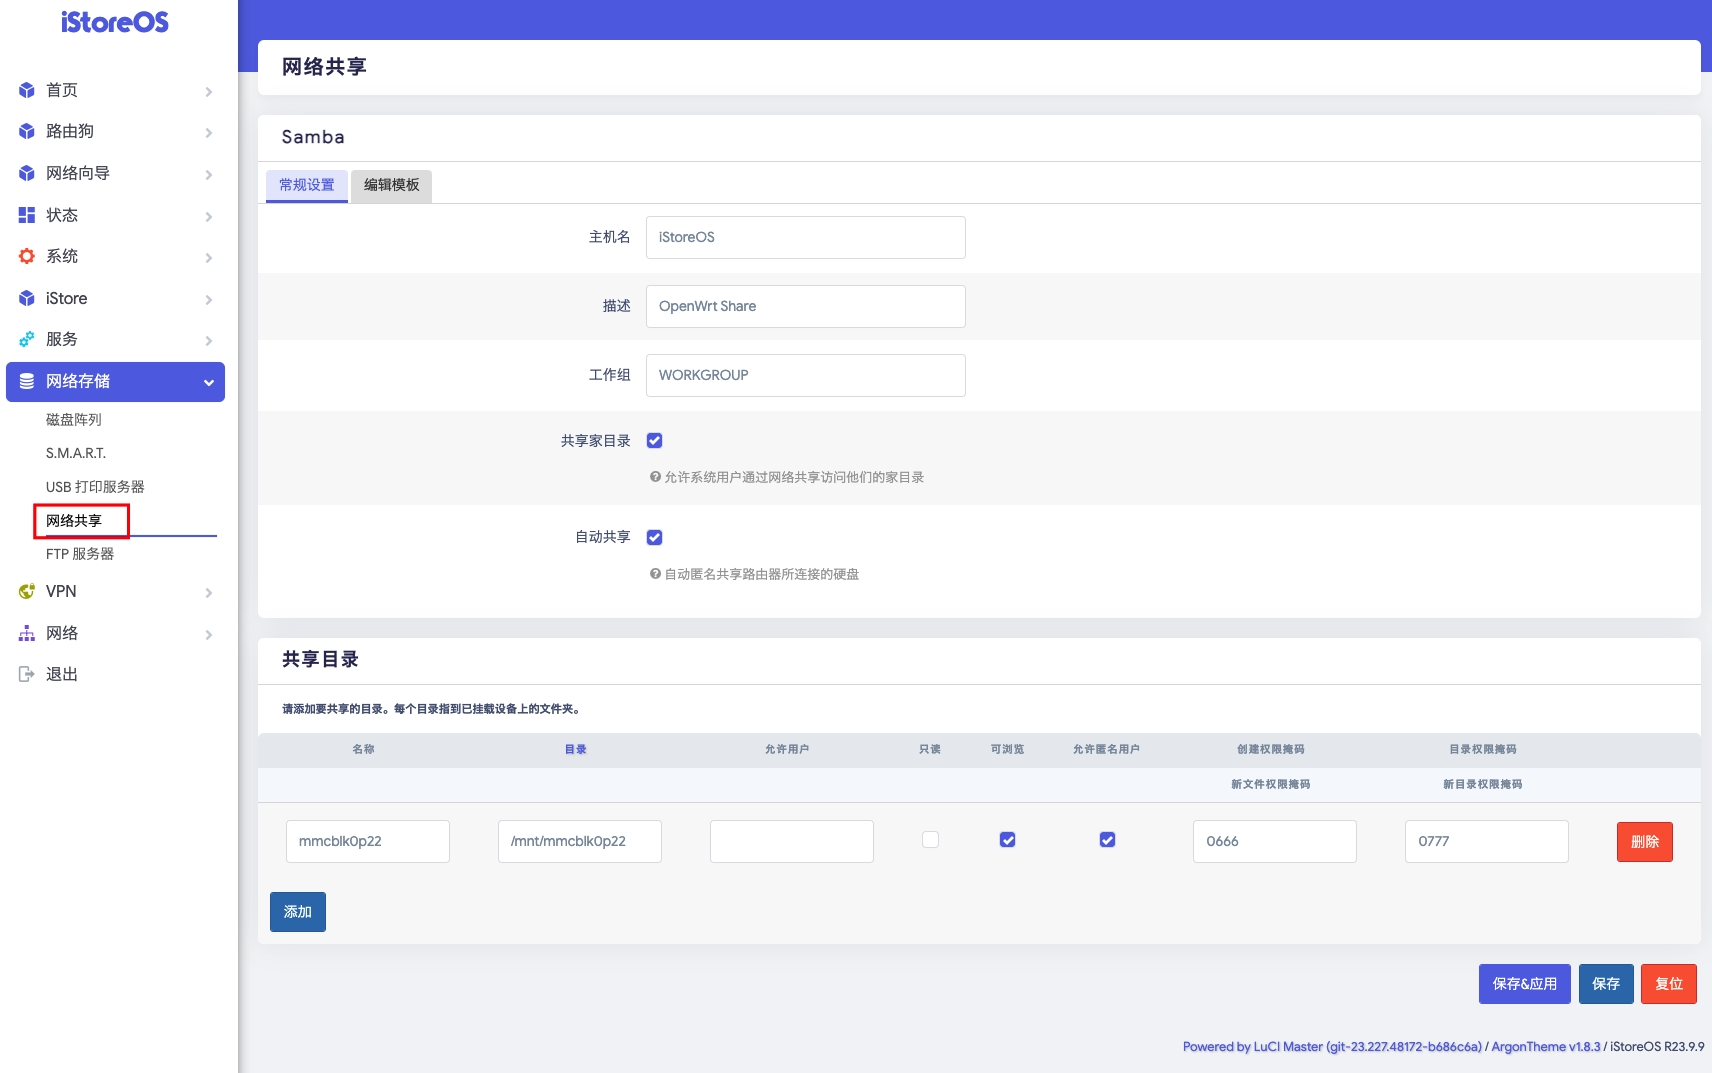Click the 路由狗 icon in sidebar

[26, 131]
